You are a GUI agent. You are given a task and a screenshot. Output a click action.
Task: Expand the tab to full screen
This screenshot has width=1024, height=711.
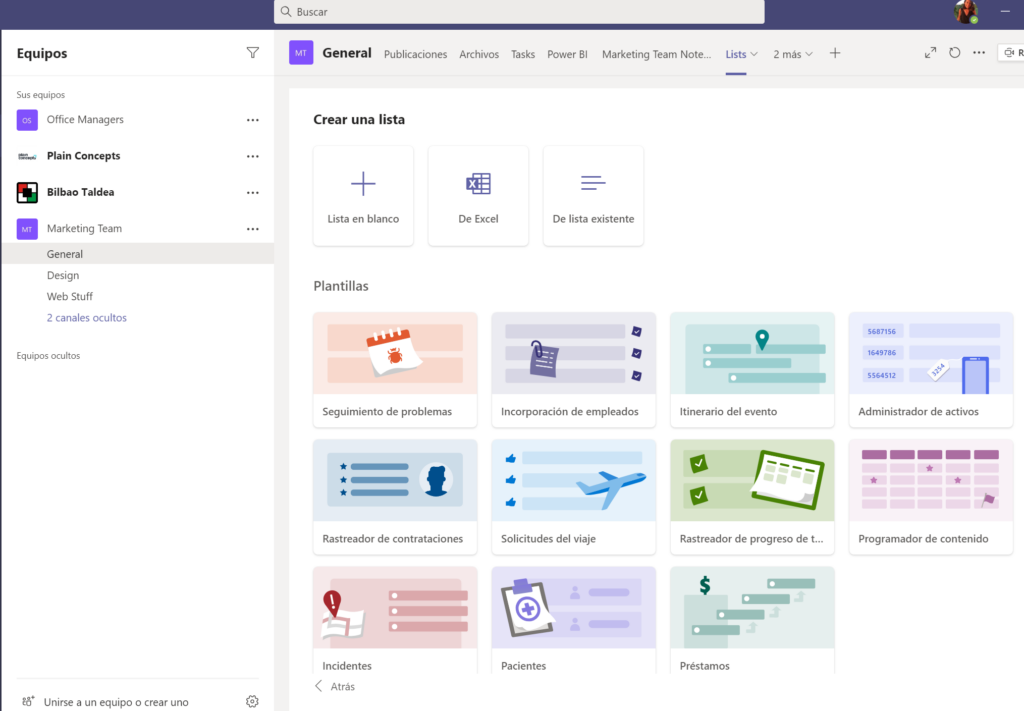click(931, 53)
